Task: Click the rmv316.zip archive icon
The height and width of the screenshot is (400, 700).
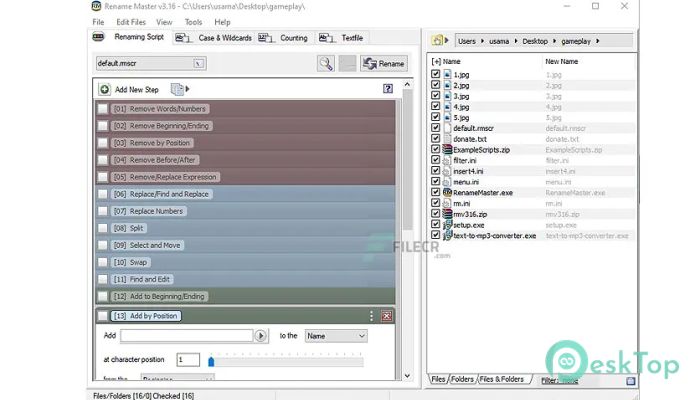Action: pyautogui.click(x=447, y=214)
